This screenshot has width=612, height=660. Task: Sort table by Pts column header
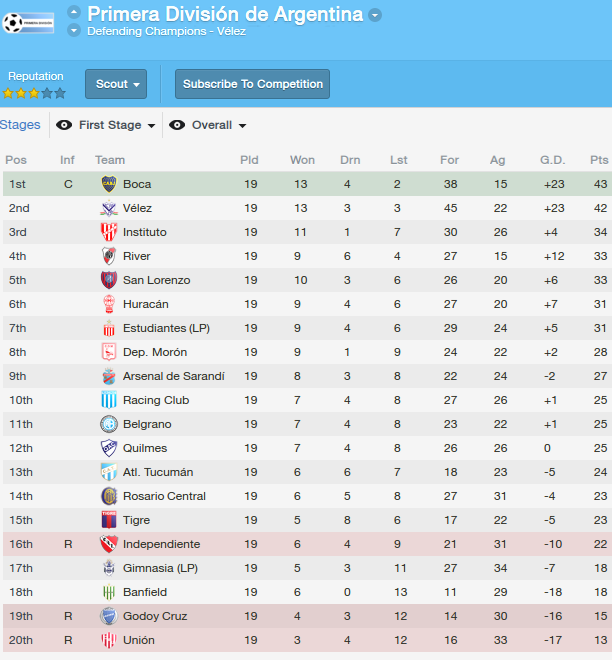coord(599,160)
